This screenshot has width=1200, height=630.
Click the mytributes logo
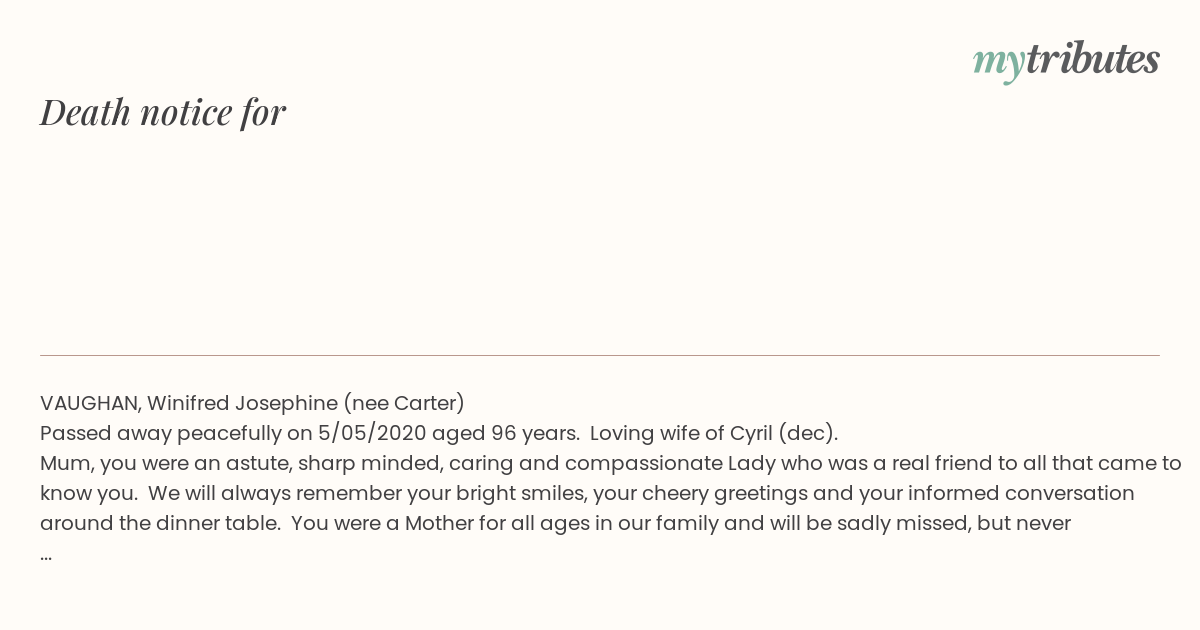[1066, 60]
